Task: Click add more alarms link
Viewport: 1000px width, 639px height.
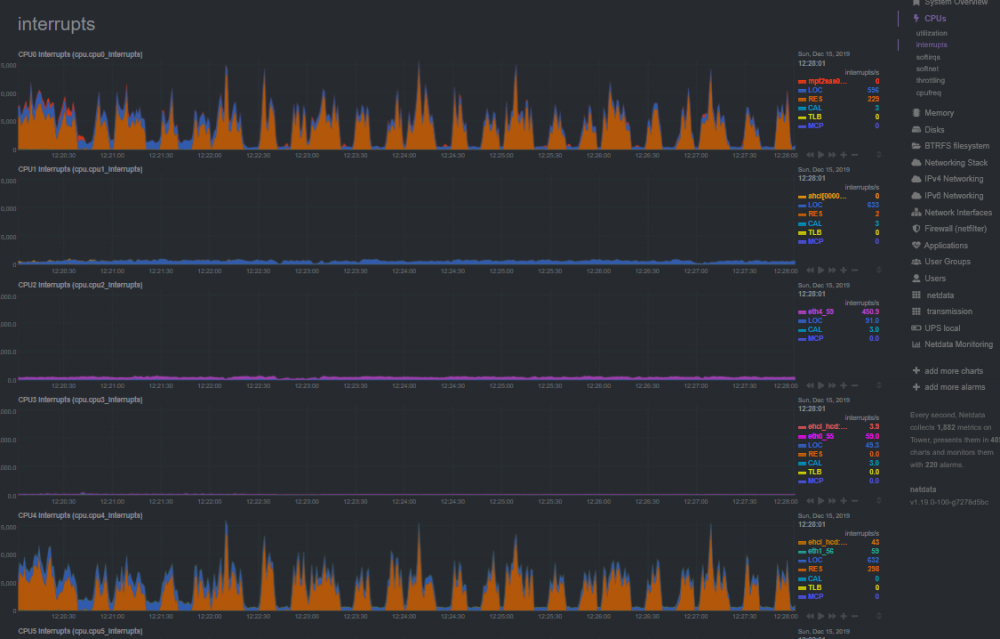Action: [955, 387]
